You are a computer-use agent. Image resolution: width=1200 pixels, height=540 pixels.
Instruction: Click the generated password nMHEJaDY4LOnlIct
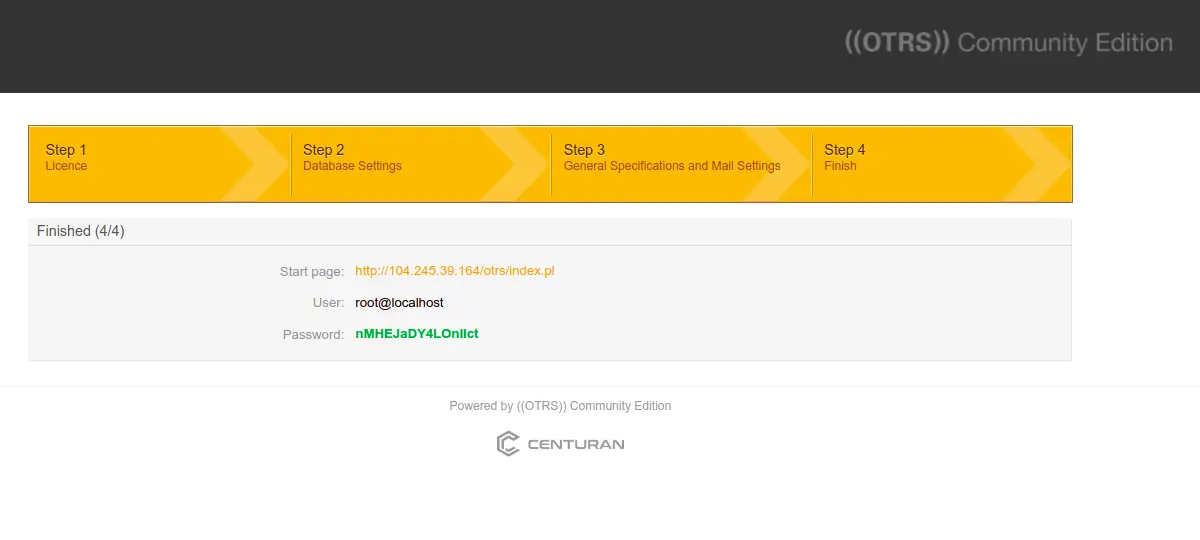(x=417, y=334)
